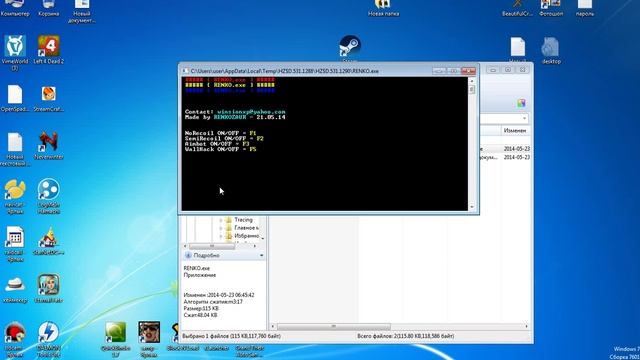Launch the Neverwinter desktop shortcut
The height and width of the screenshot is (360, 640).
pyautogui.click(x=49, y=146)
